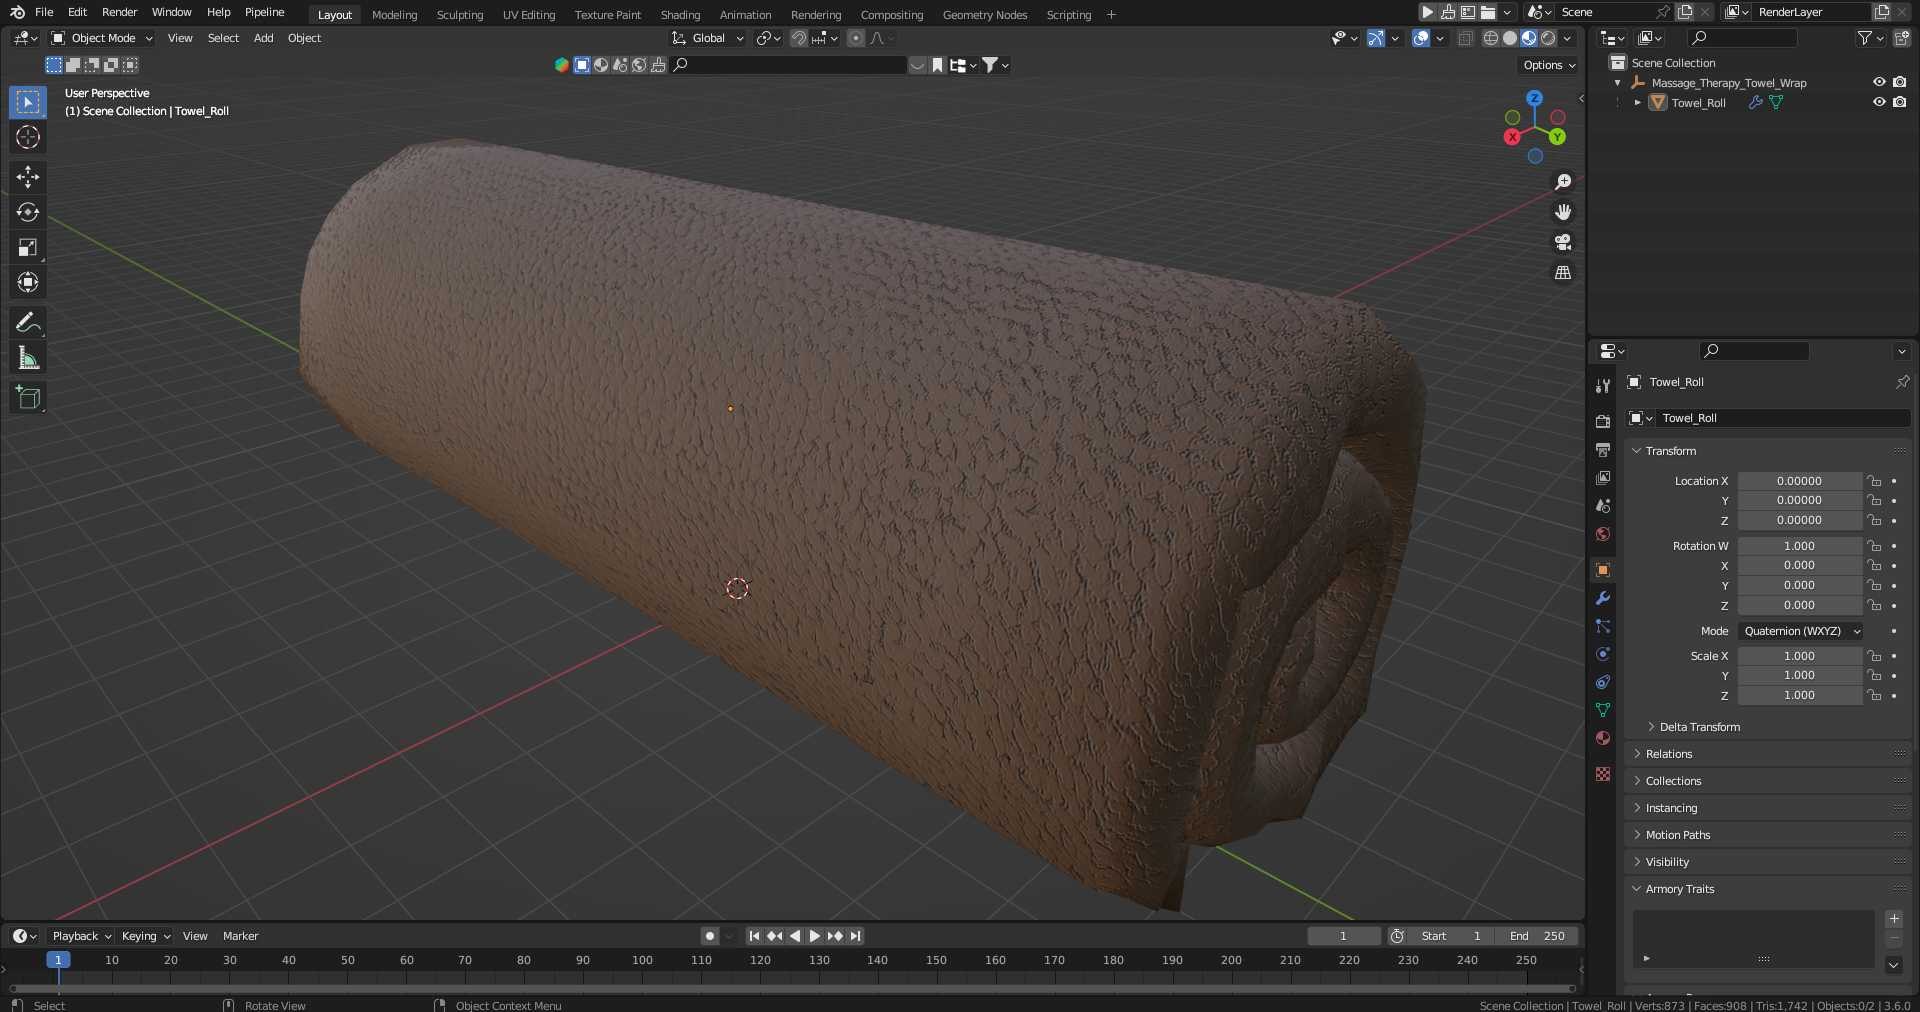Open the File menu
The image size is (1920, 1012).
click(x=44, y=12)
